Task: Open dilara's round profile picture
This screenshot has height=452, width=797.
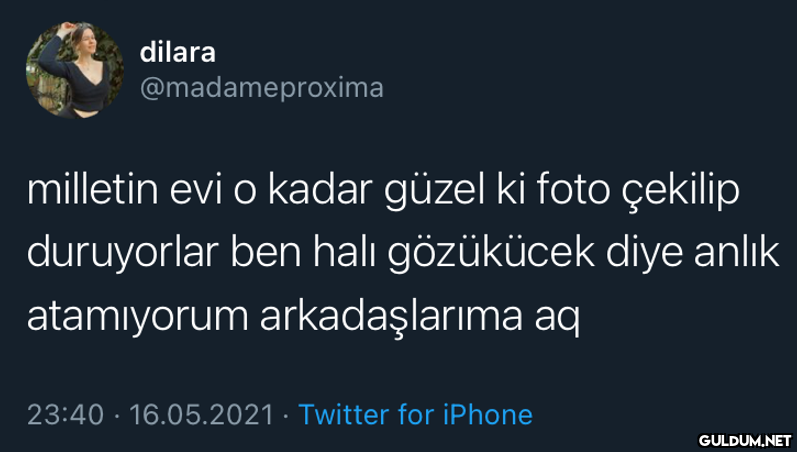Action: tap(75, 70)
